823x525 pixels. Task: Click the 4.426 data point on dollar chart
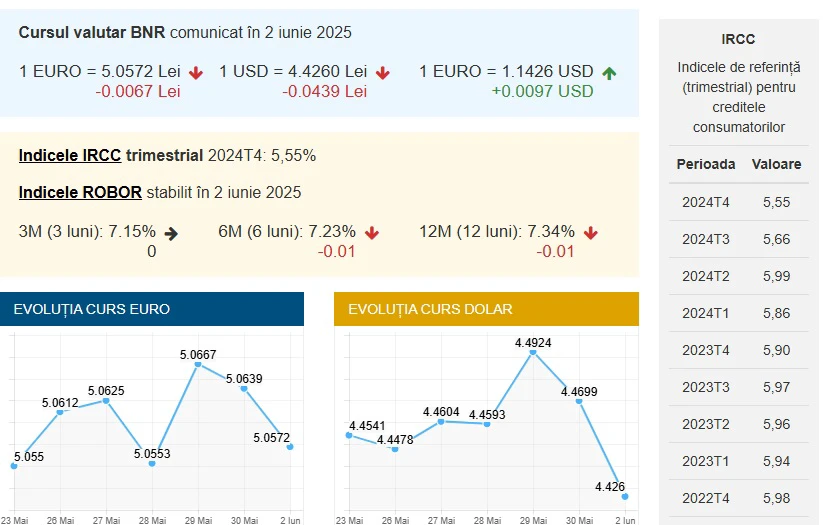coord(625,496)
